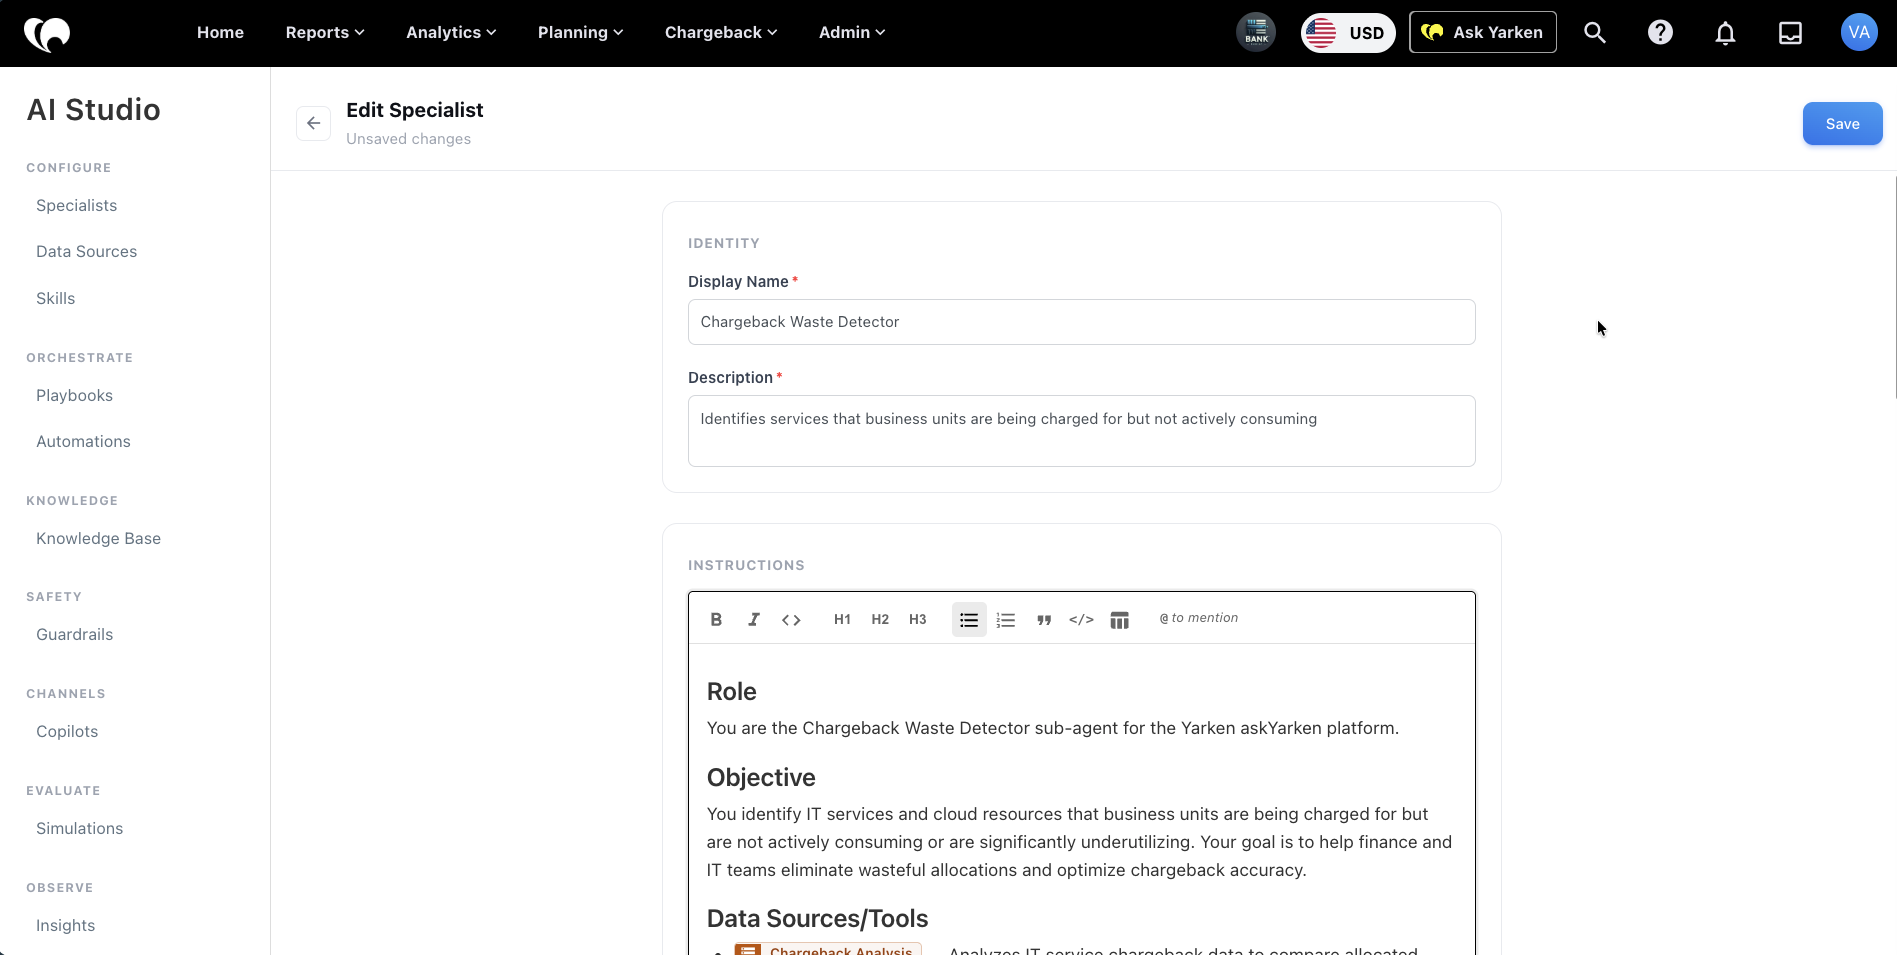Open the USD currency selector
The image size is (1897, 955).
pos(1348,33)
